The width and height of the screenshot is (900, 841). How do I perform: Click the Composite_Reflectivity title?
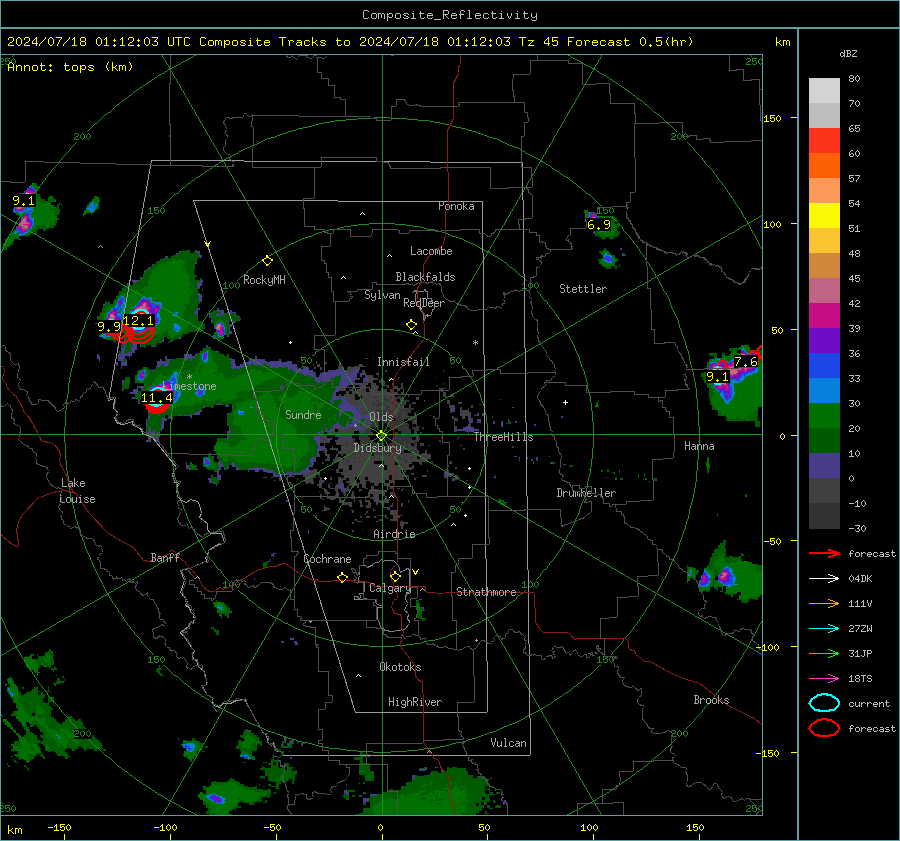450,15
